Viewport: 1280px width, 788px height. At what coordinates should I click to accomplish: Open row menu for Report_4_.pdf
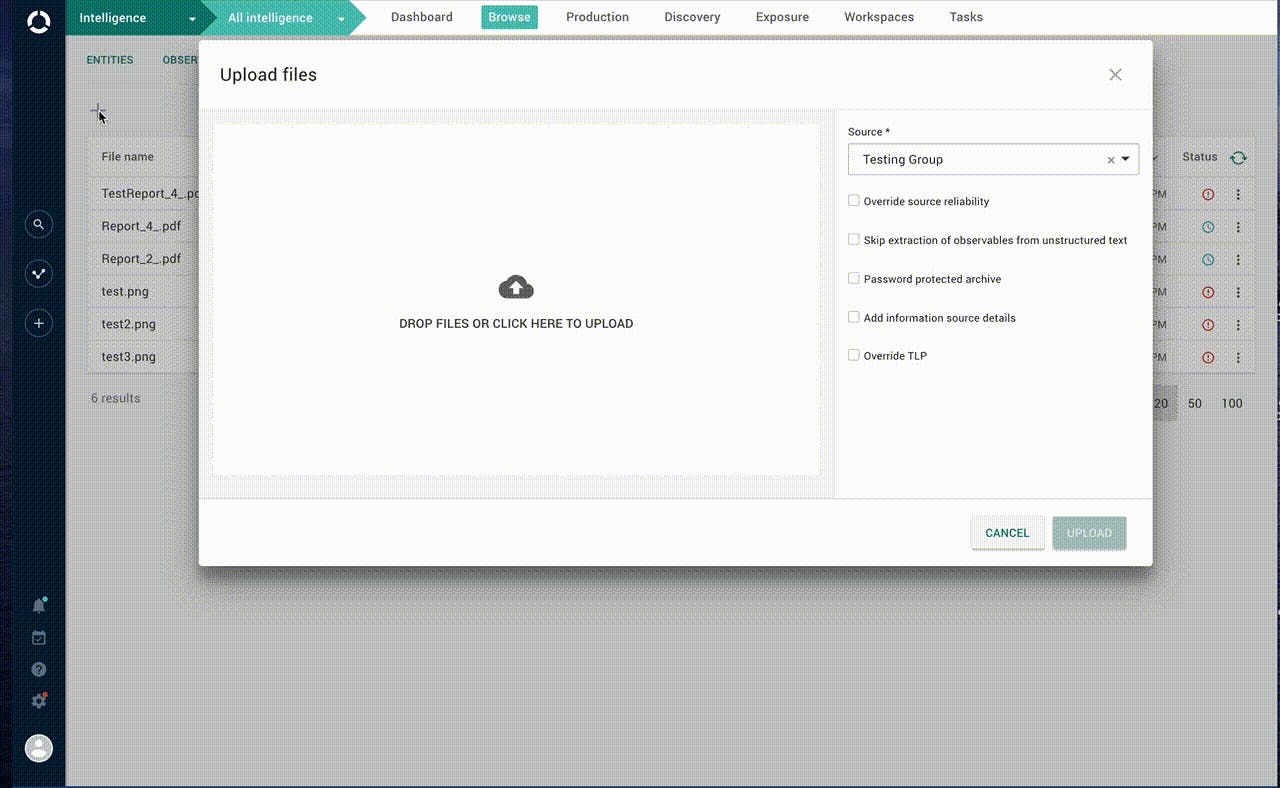coord(1238,227)
